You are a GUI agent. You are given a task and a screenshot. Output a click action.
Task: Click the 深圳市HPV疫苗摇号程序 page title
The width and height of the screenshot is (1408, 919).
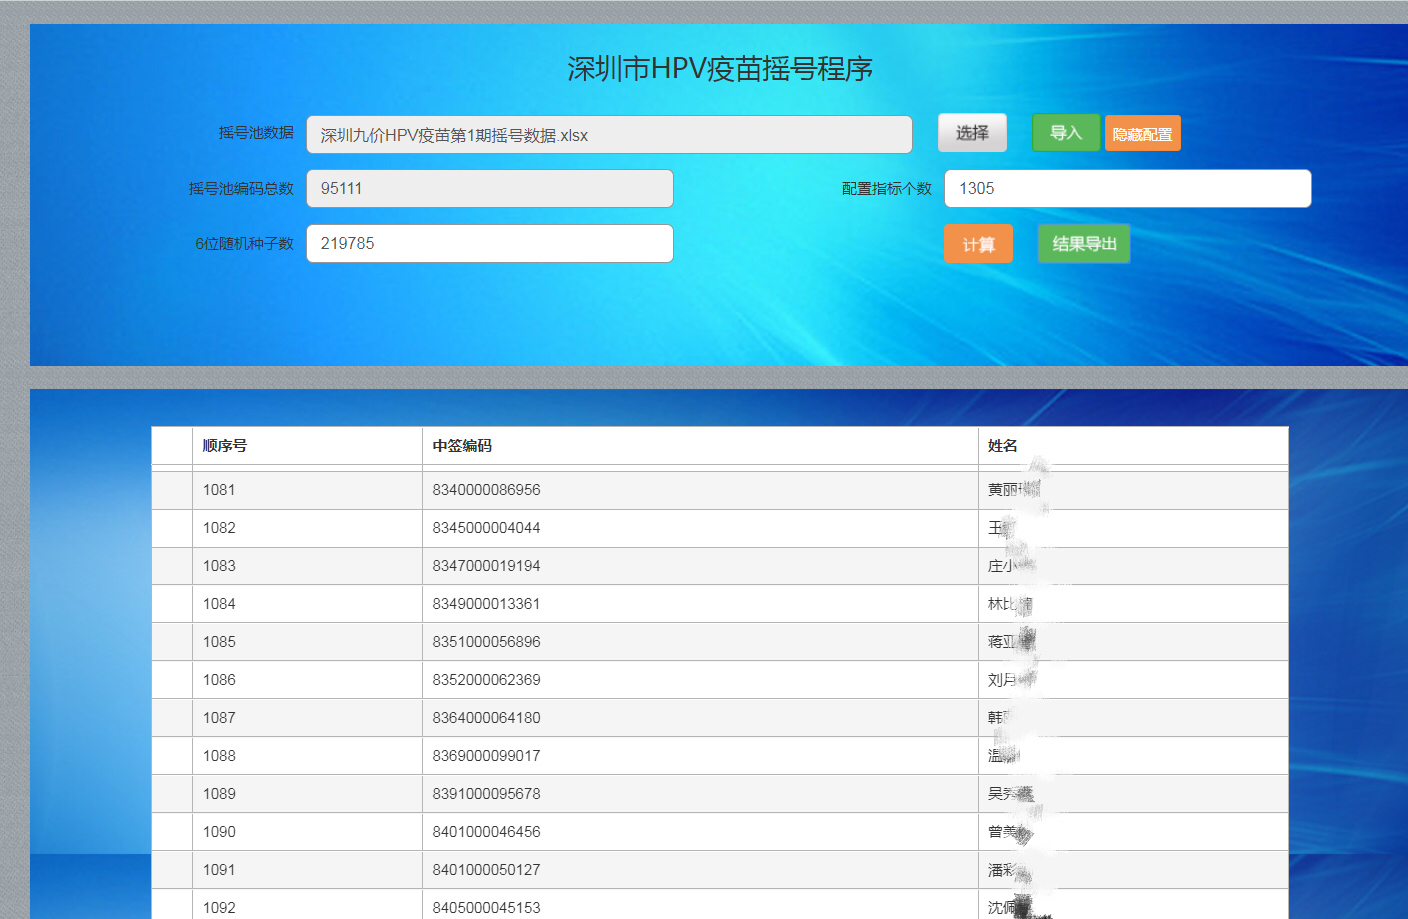pos(720,69)
